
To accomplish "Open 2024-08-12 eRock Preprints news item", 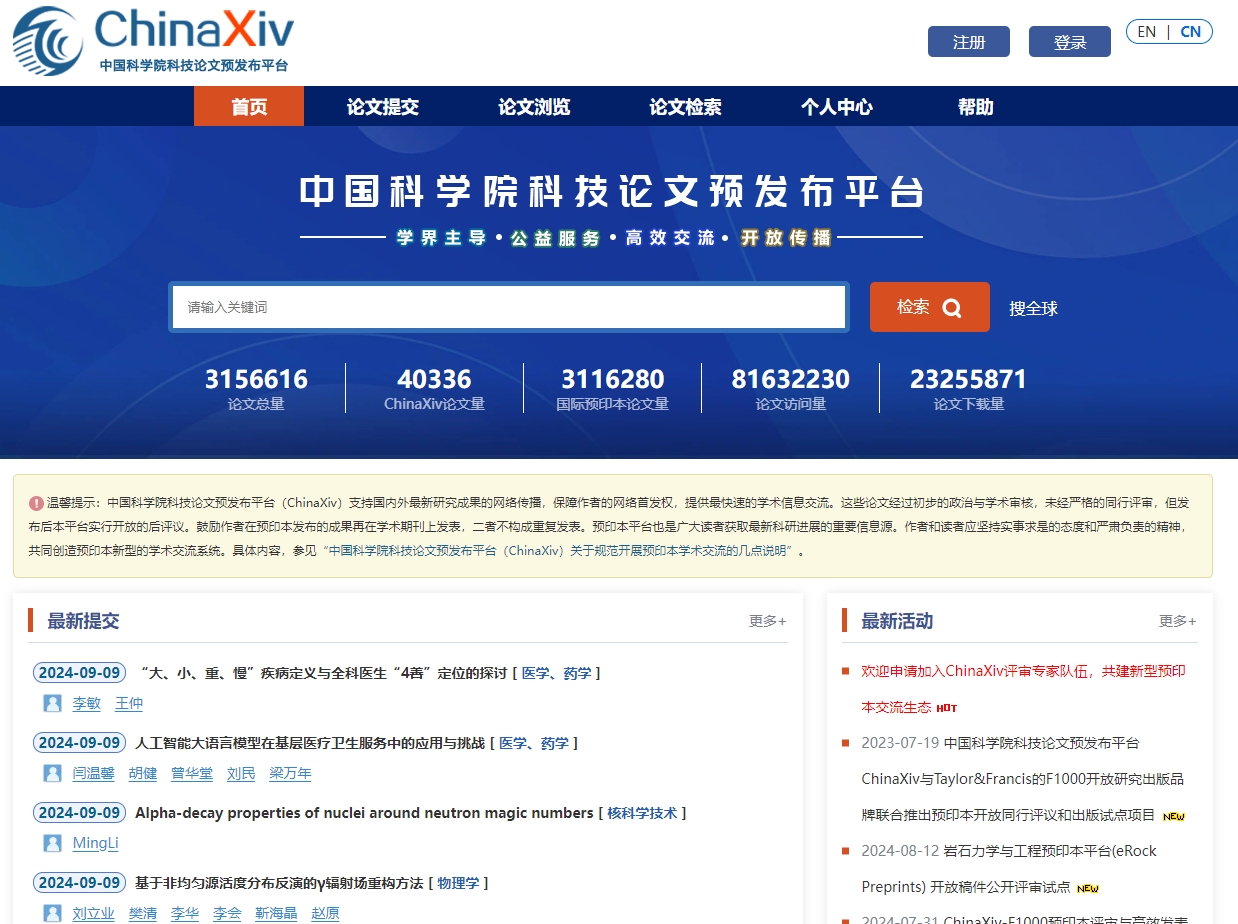I will 1009,869.
